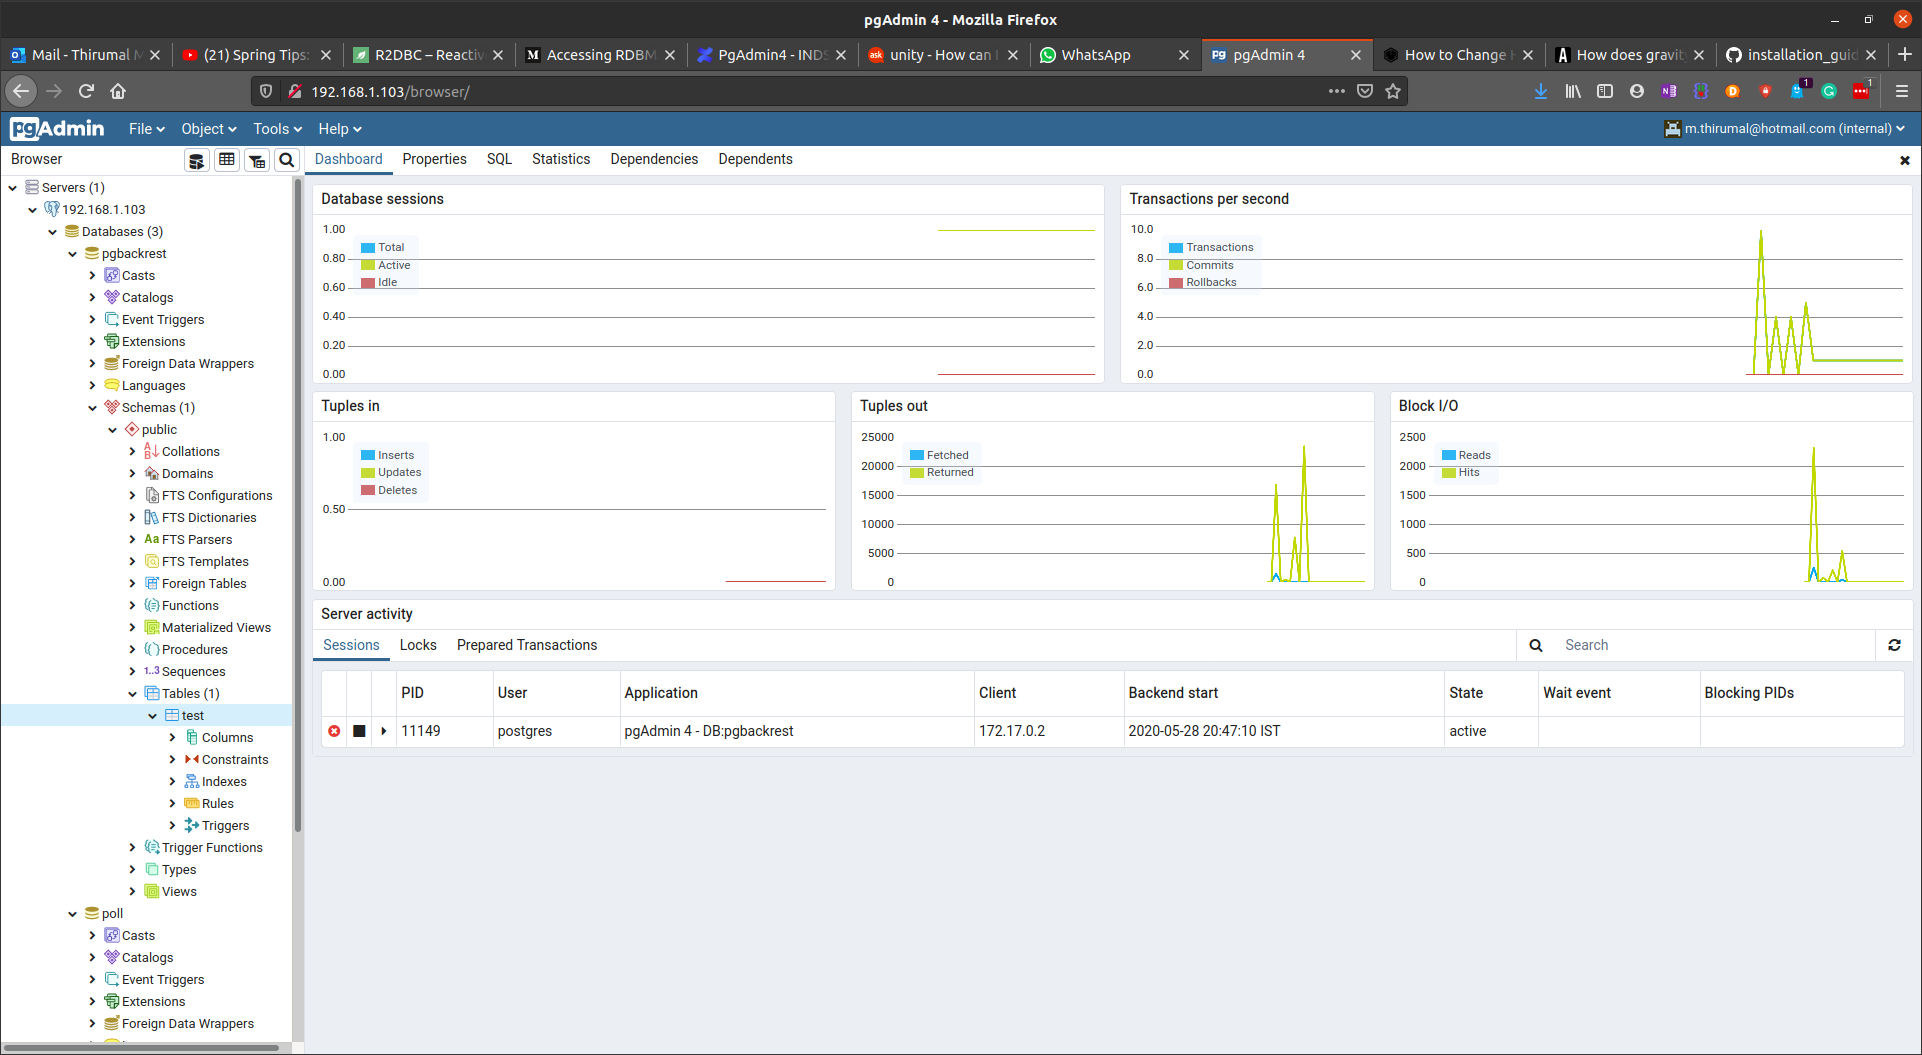Toggle the Total legend swatch in Database sessions
This screenshot has width=1922, height=1055.
coord(368,247)
